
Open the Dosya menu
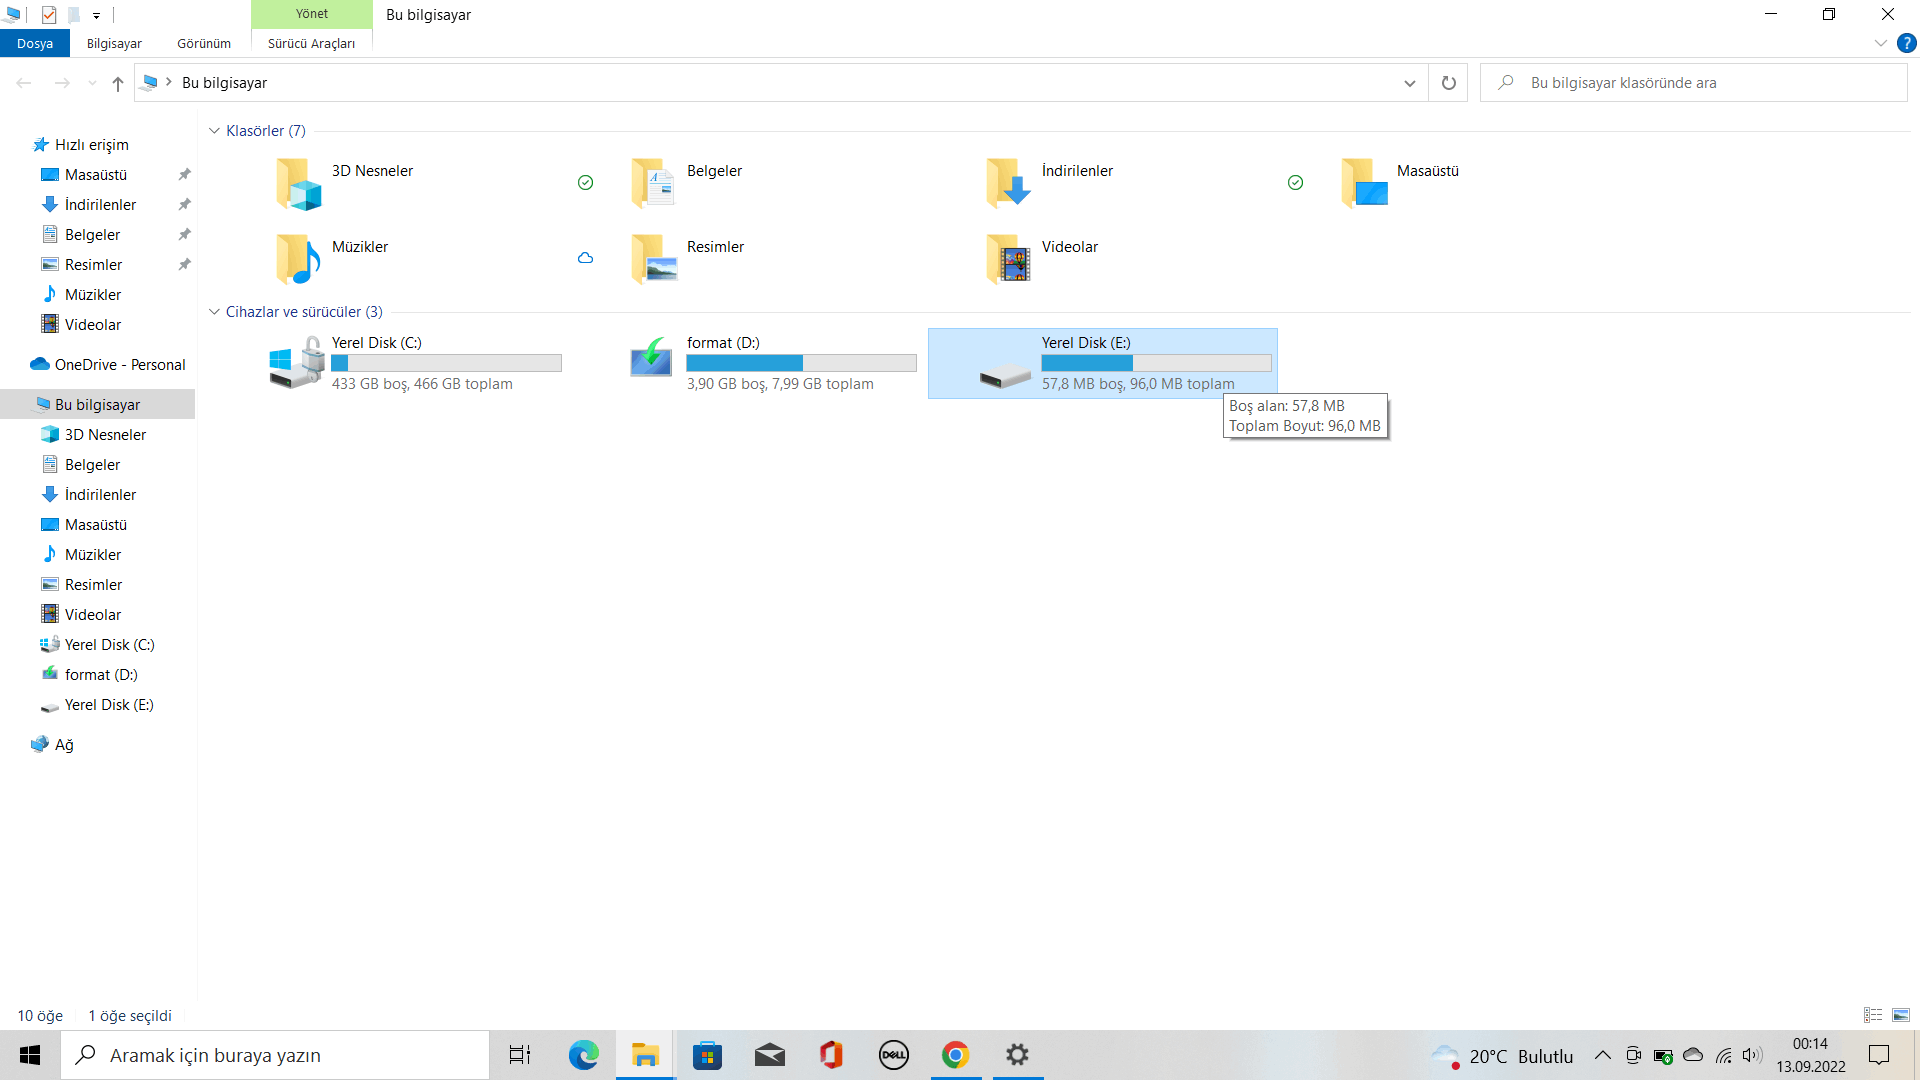pyautogui.click(x=35, y=44)
